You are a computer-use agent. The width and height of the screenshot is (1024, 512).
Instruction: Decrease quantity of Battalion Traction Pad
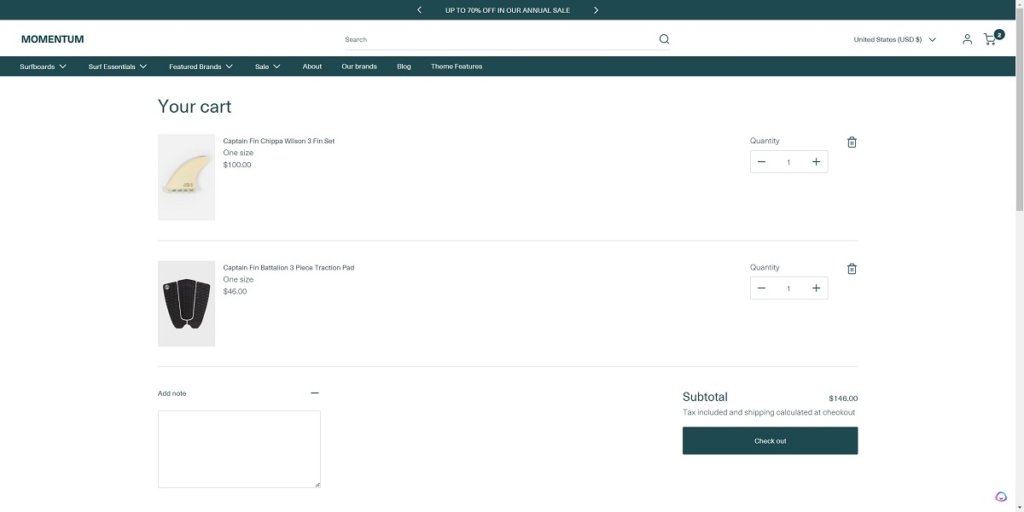[x=762, y=288]
